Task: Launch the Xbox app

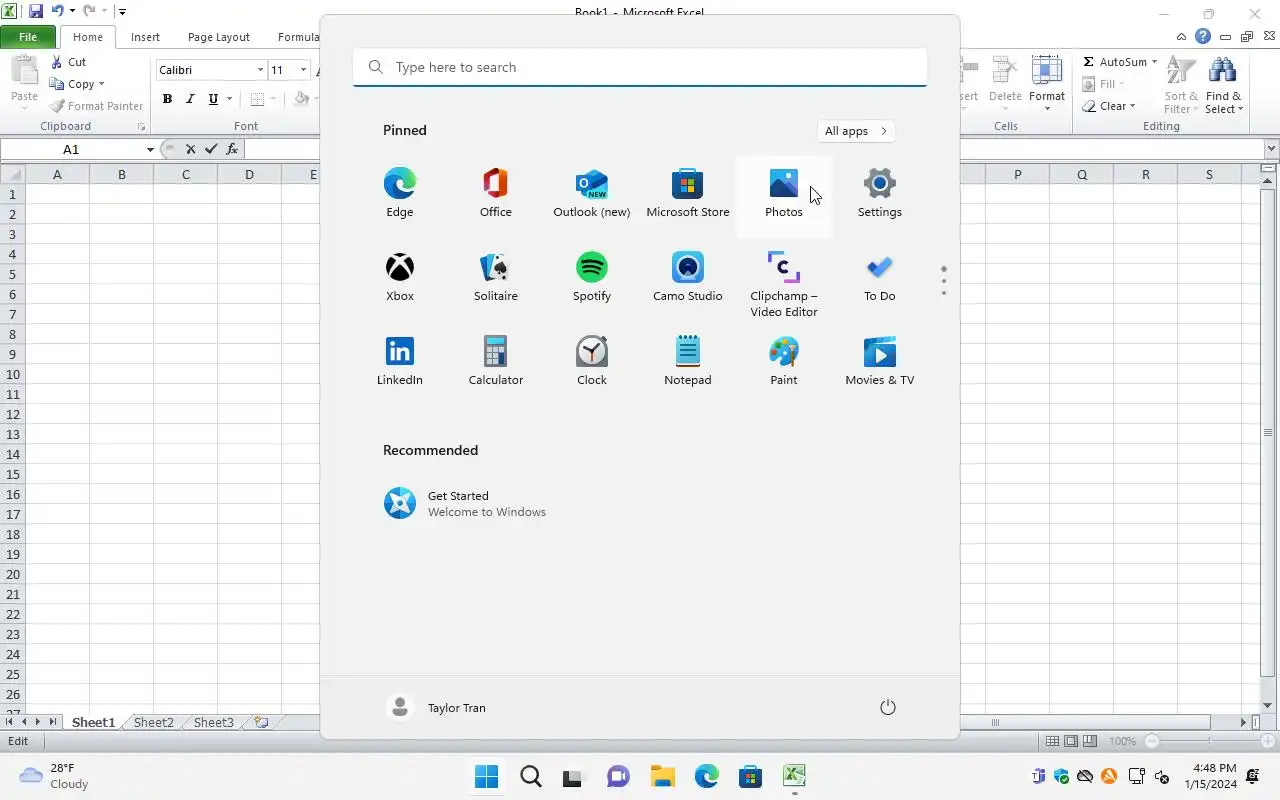Action: click(399, 277)
